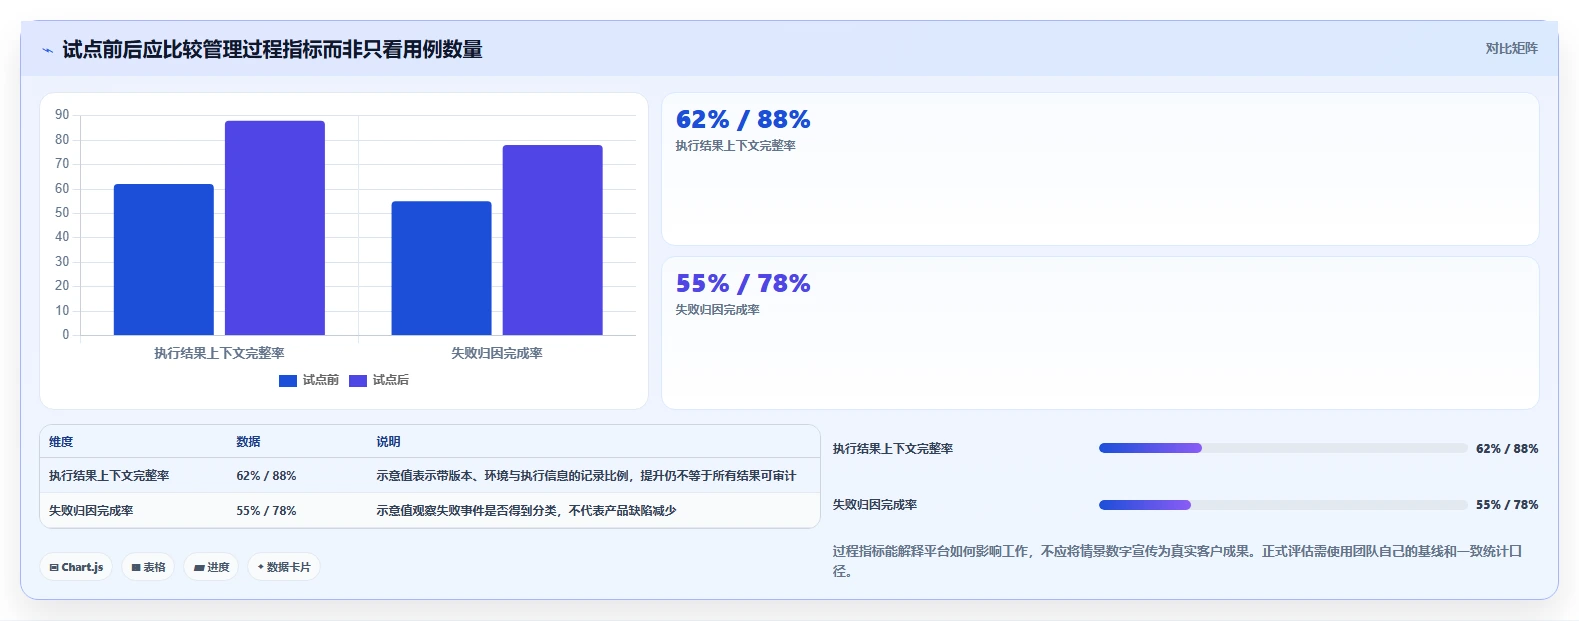Click the y-axis value 50
This screenshot has height=621, width=1579.
(x=62, y=213)
